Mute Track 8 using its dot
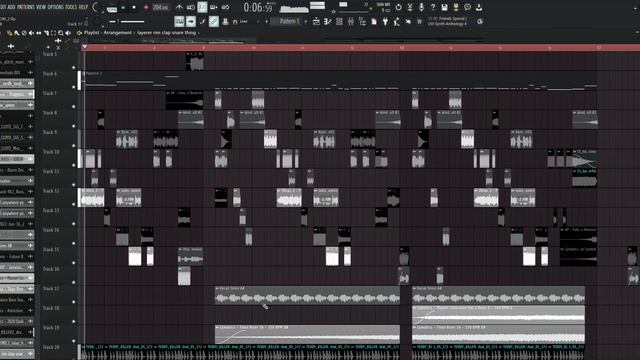This screenshot has height=360, width=640. click(x=74, y=126)
